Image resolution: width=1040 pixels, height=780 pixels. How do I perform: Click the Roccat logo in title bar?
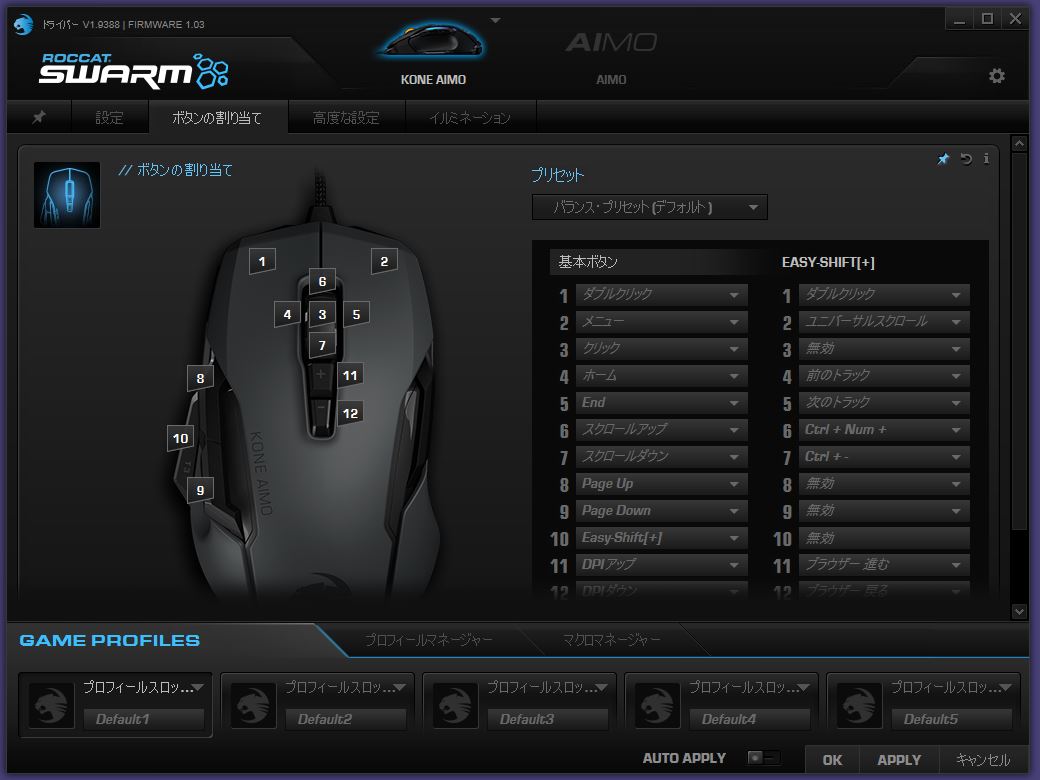[x=23, y=24]
